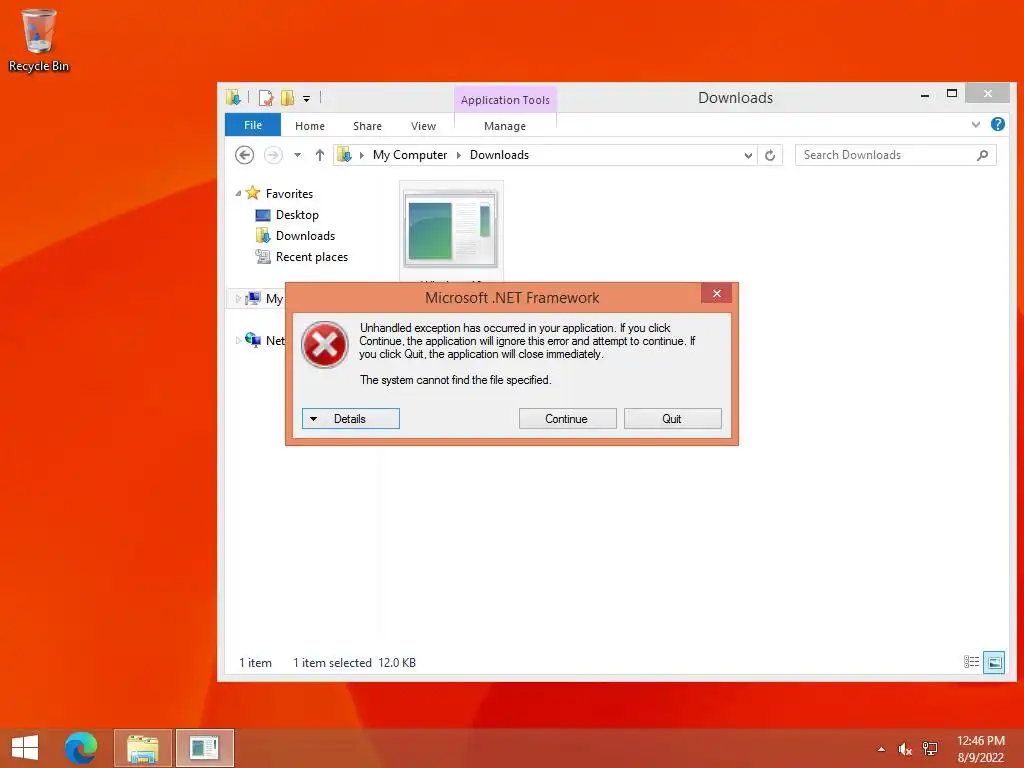Click the Properties icon in quick access toolbar
The width and height of the screenshot is (1024, 768).
pyautogui.click(x=266, y=98)
